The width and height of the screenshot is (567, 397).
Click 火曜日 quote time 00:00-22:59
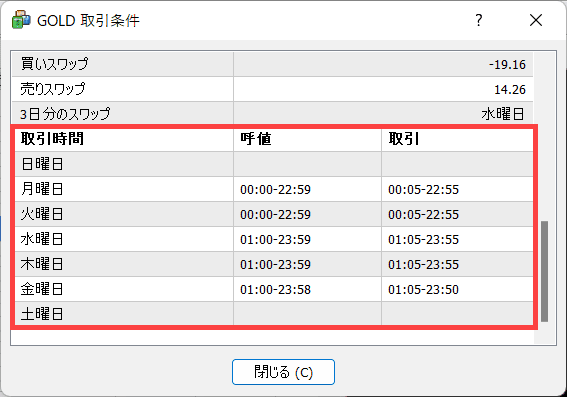[275, 214]
